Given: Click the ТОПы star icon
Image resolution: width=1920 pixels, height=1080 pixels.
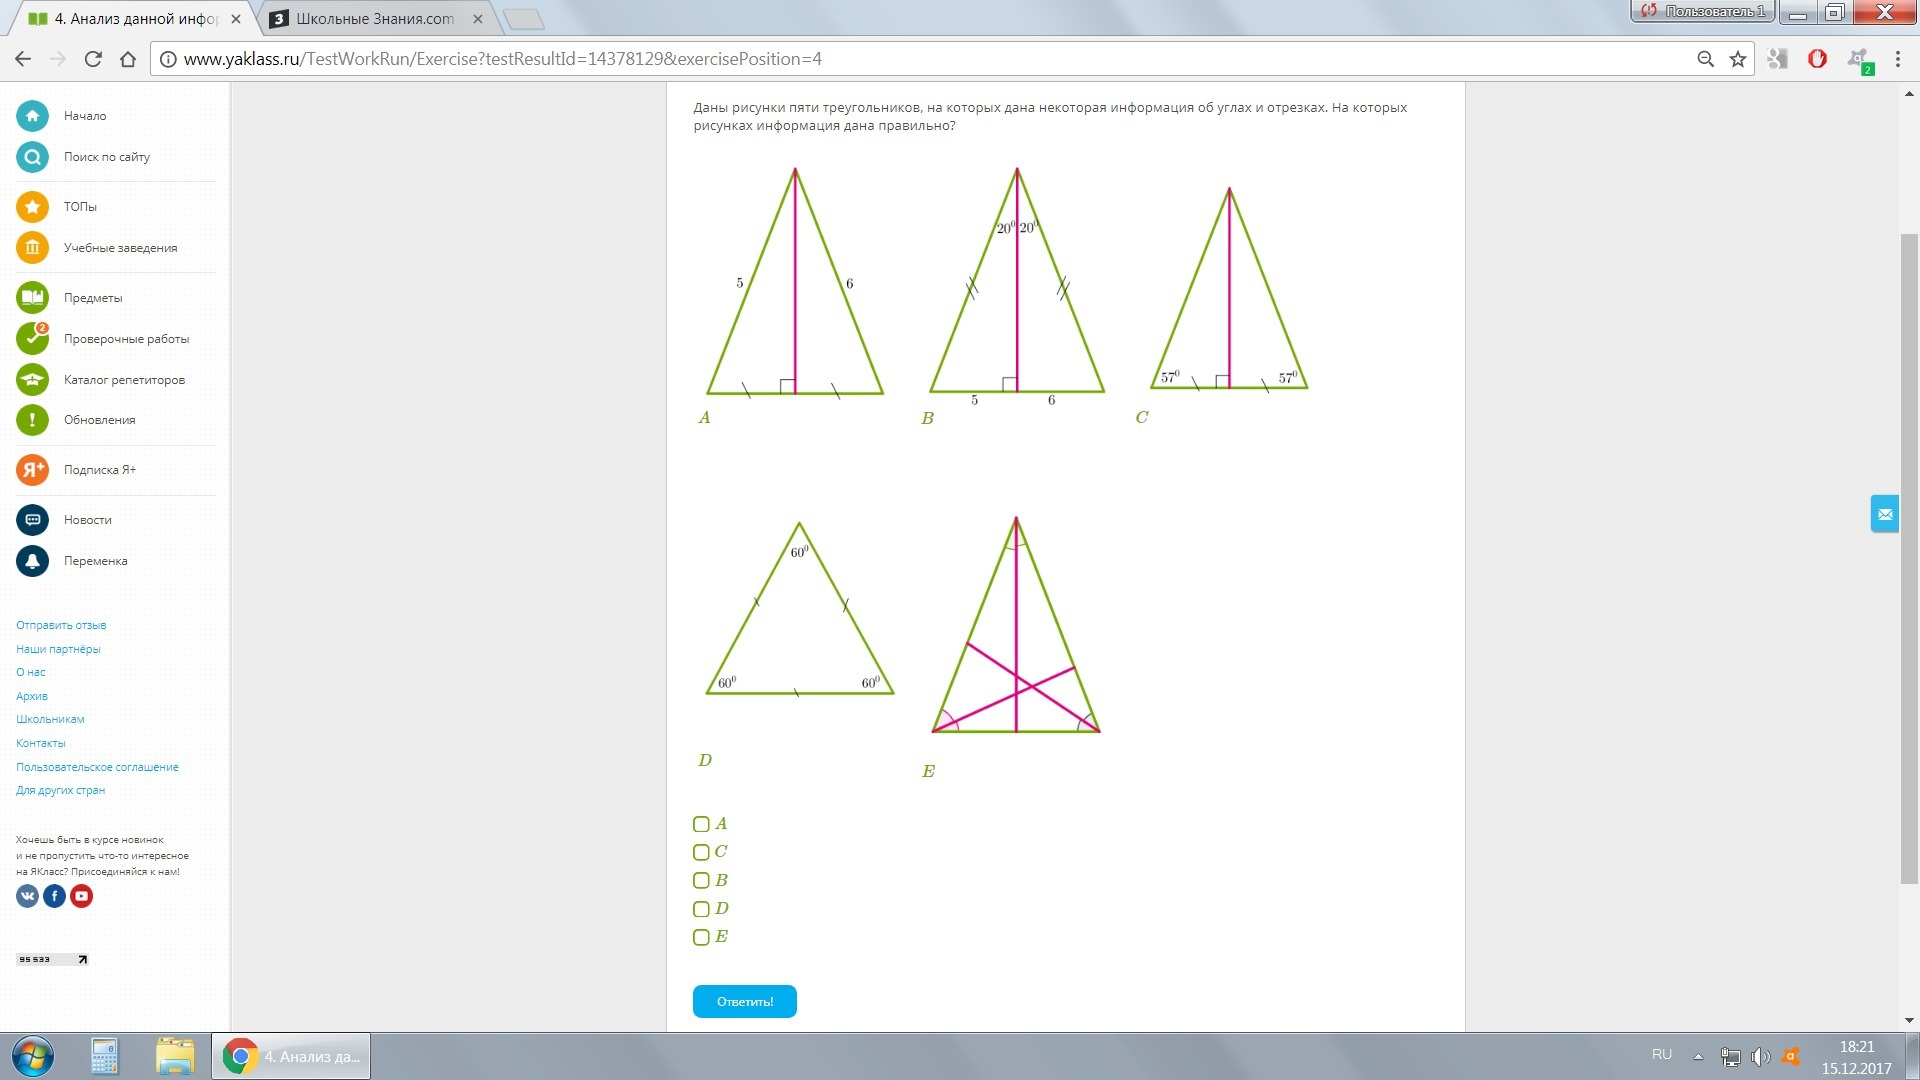Looking at the screenshot, I should click(32, 207).
